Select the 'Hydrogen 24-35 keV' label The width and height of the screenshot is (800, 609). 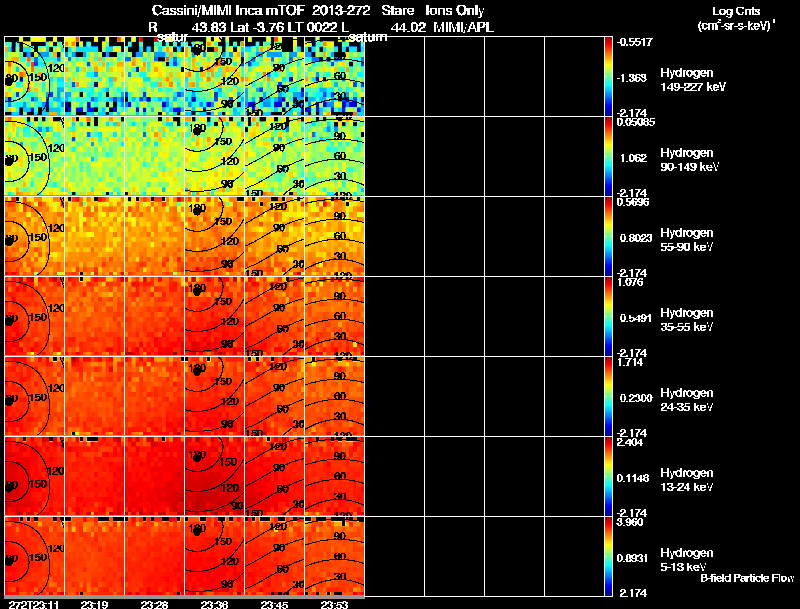tap(687, 400)
